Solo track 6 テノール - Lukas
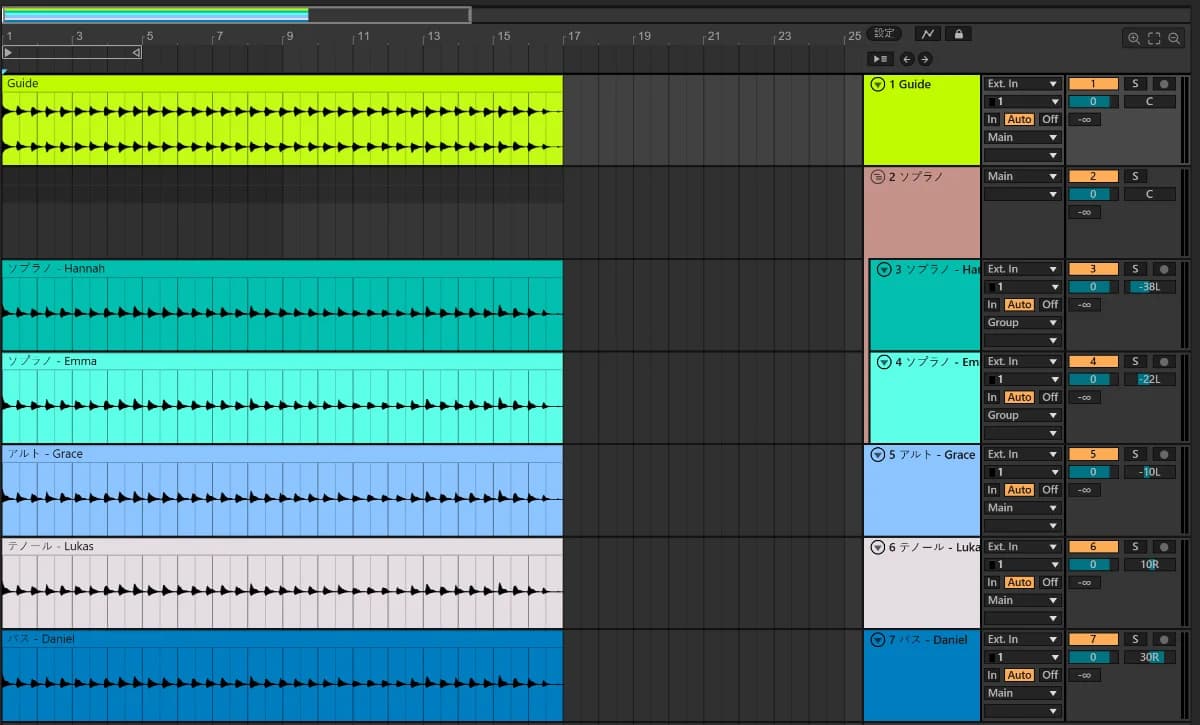Screen dimensions: 1200x725 1135,547
